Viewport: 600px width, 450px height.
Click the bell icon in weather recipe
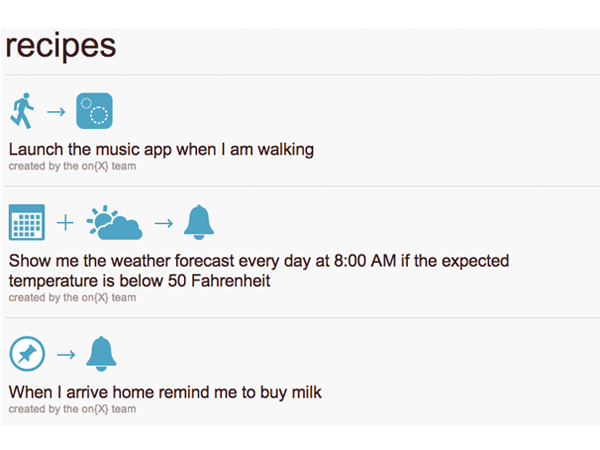point(199,222)
